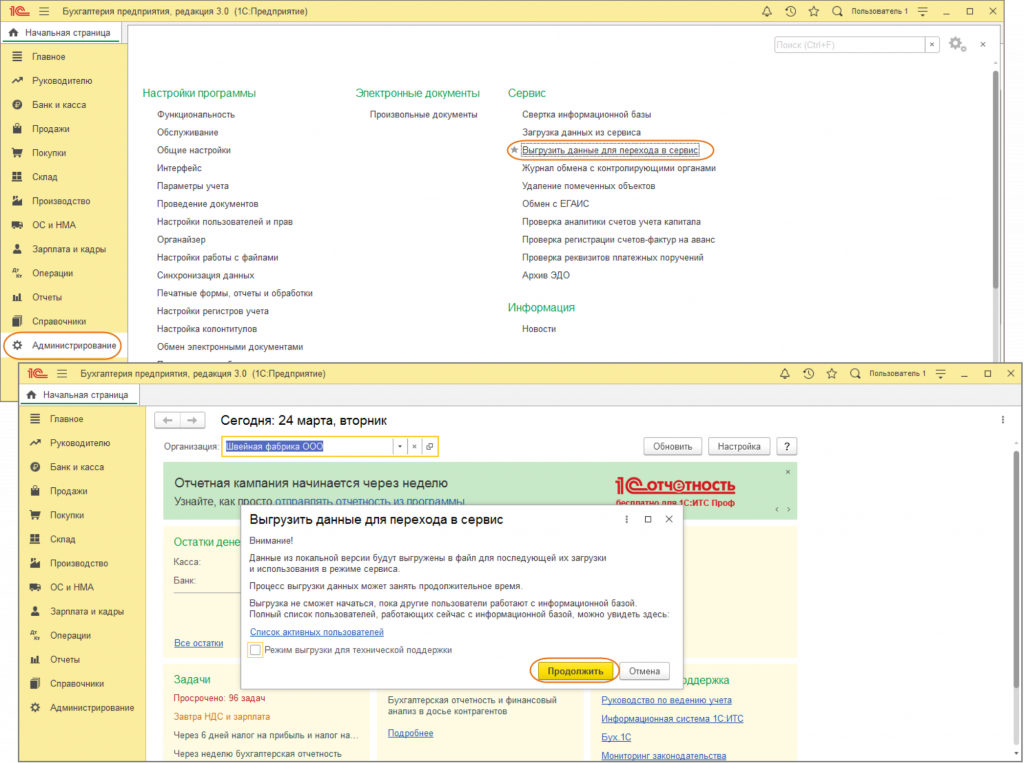
Task: Open the three-dot menu in the dialog title
Action: point(626,520)
